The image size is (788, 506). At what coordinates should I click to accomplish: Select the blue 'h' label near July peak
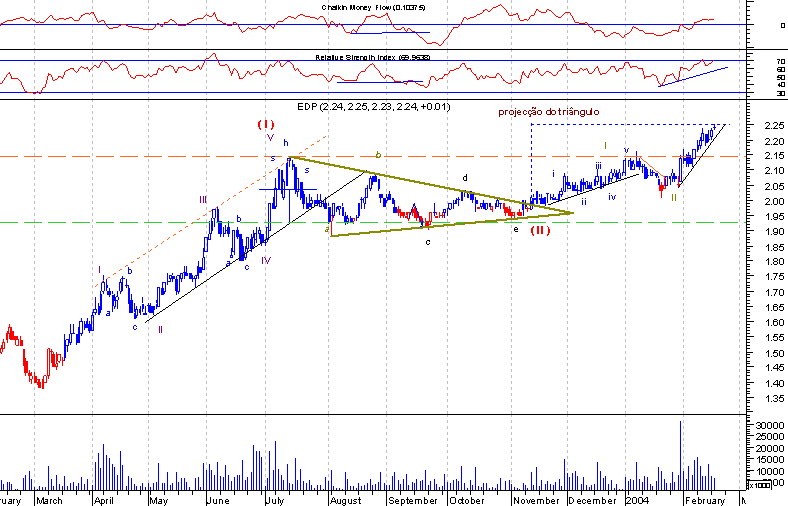point(285,143)
